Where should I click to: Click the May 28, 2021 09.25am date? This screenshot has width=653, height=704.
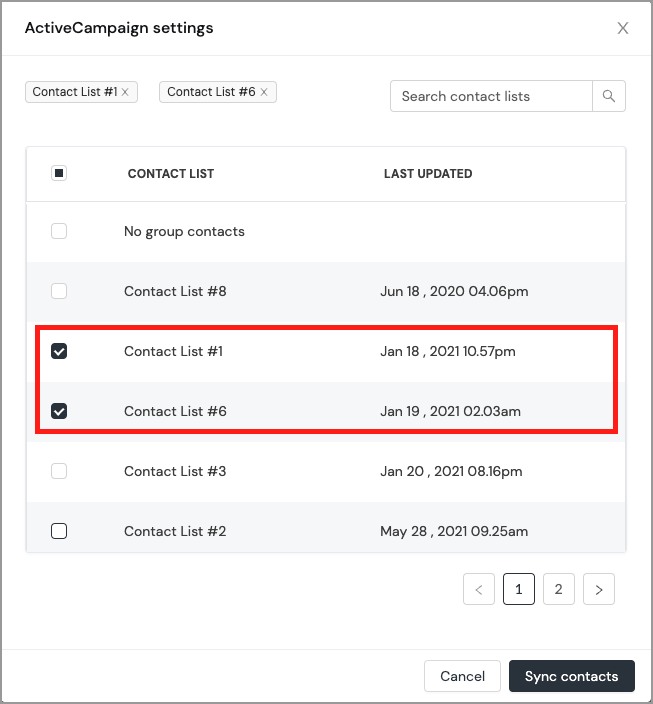(454, 532)
